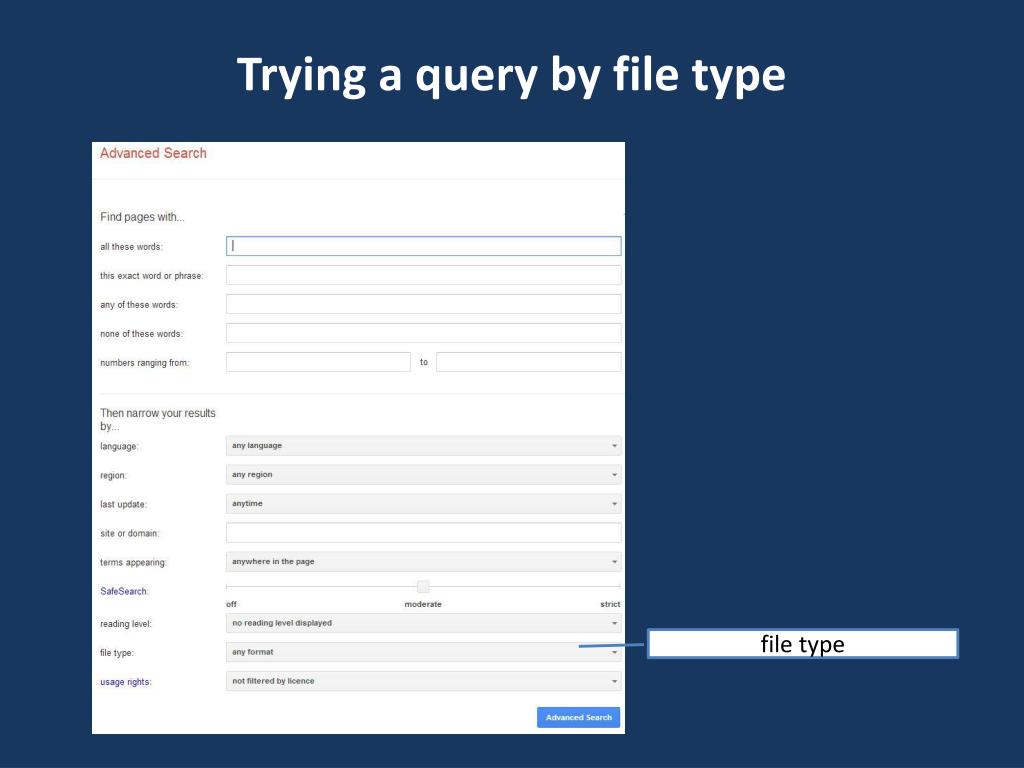The image size is (1024, 768).
Task: Click the 'Find pages with...' heading
Action: (x=142, y=217)
